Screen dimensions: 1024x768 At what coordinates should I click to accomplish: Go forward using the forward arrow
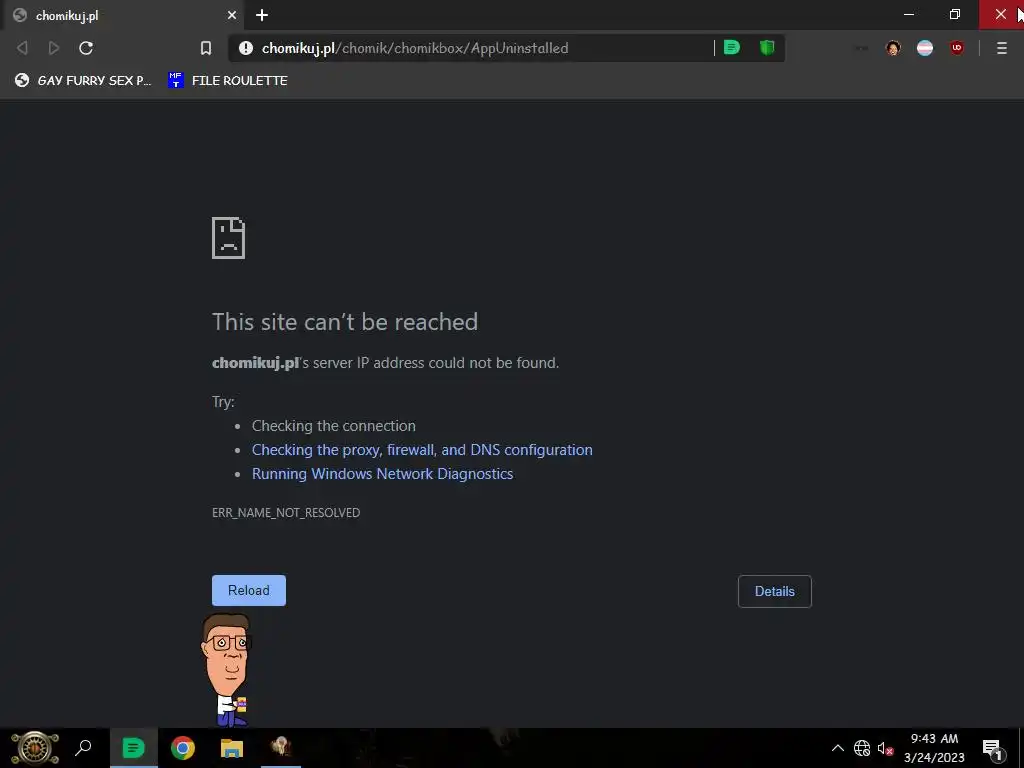54,48
